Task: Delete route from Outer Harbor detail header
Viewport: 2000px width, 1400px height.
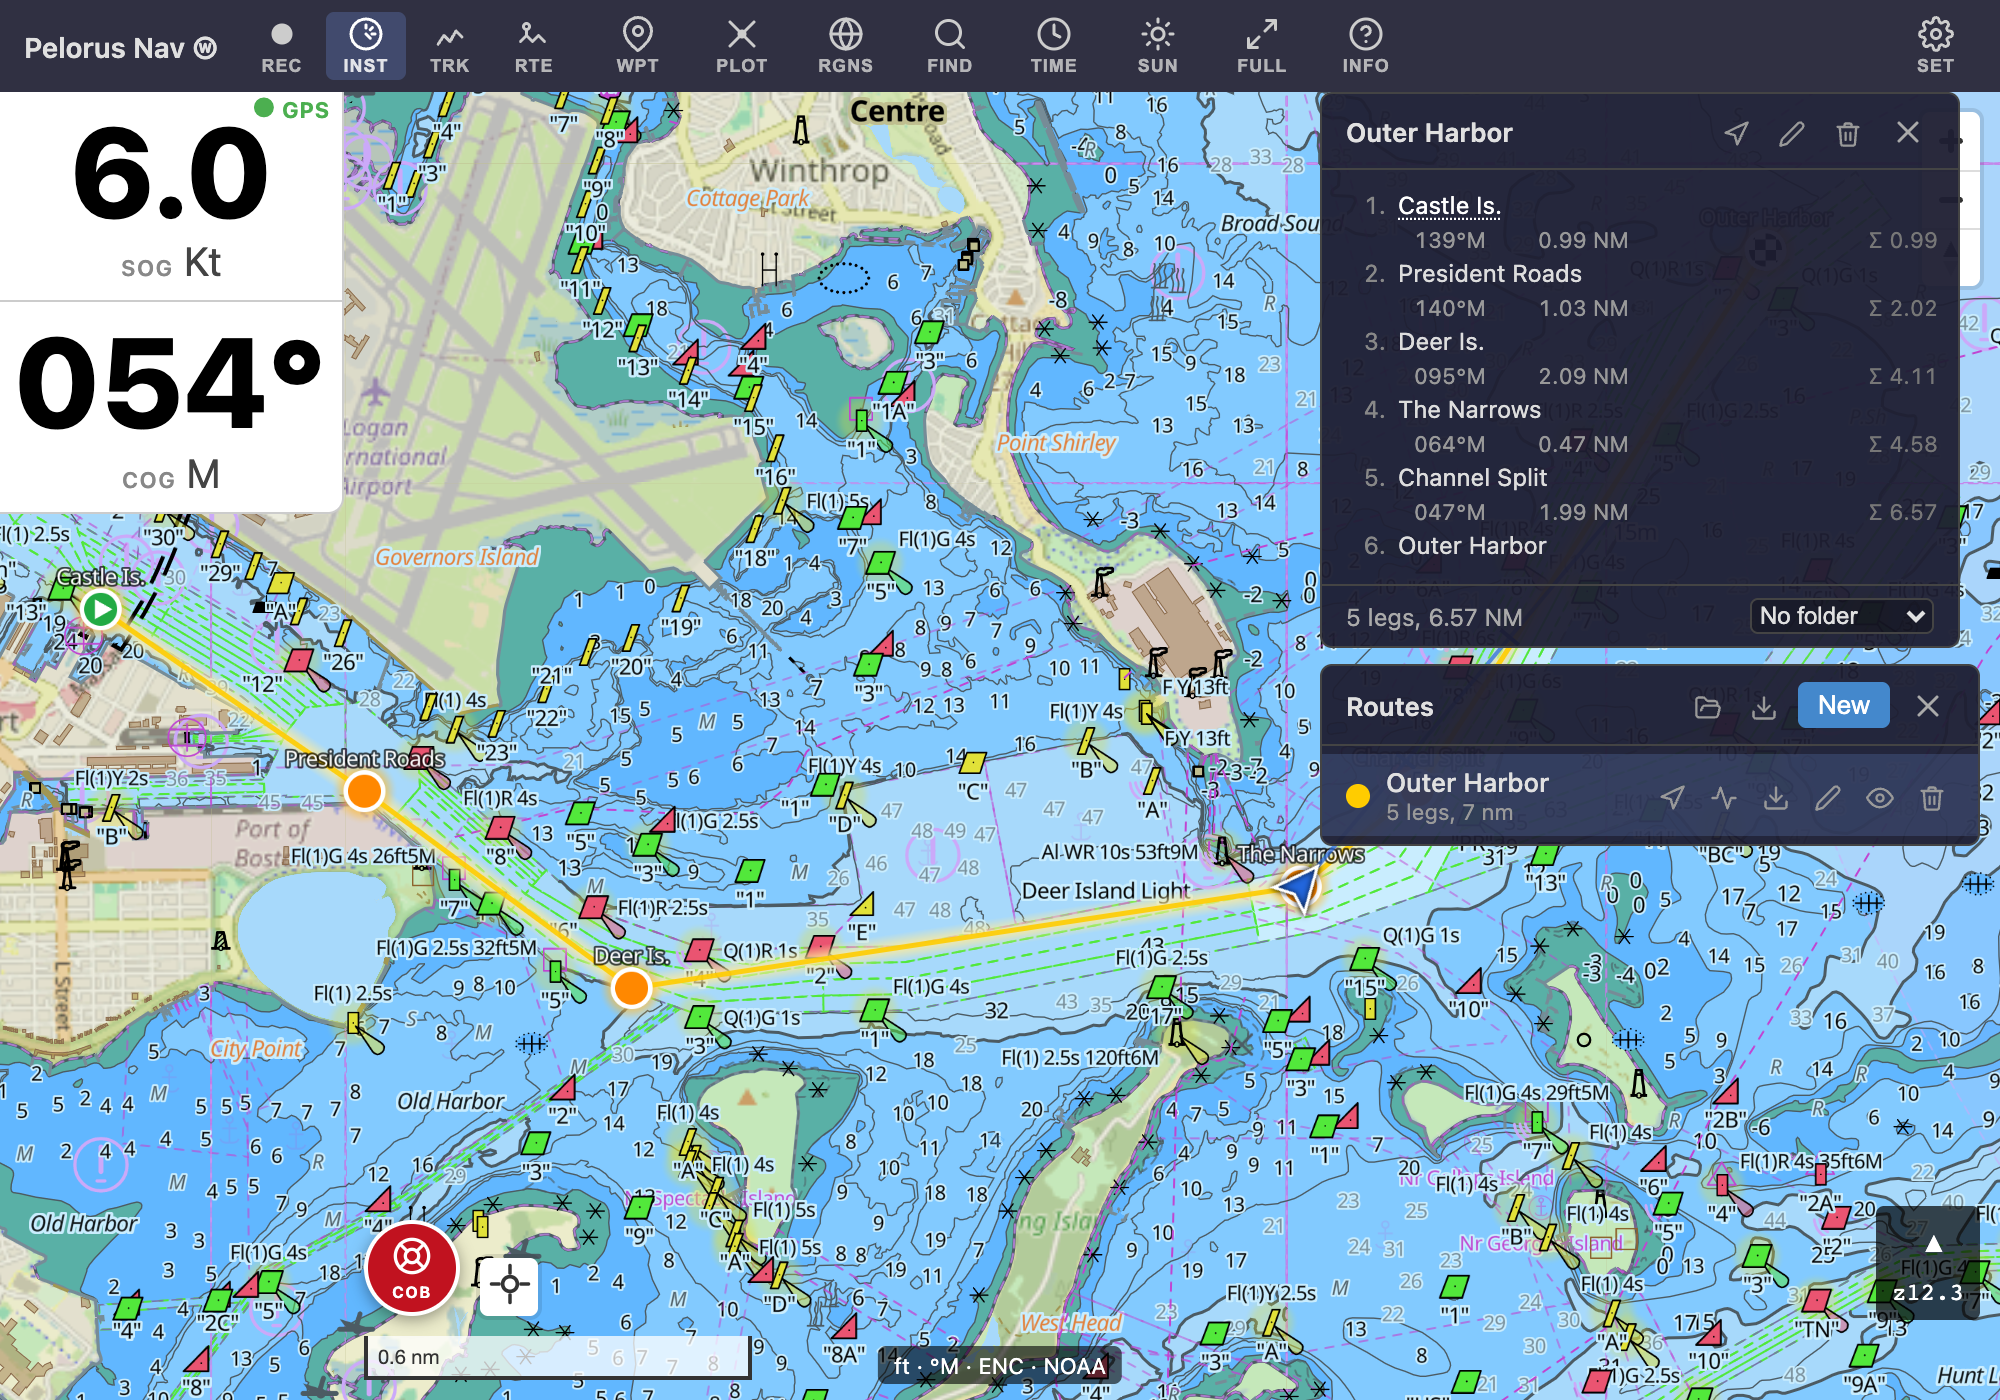Action: pyautogui.click(x=1848, y=133)
